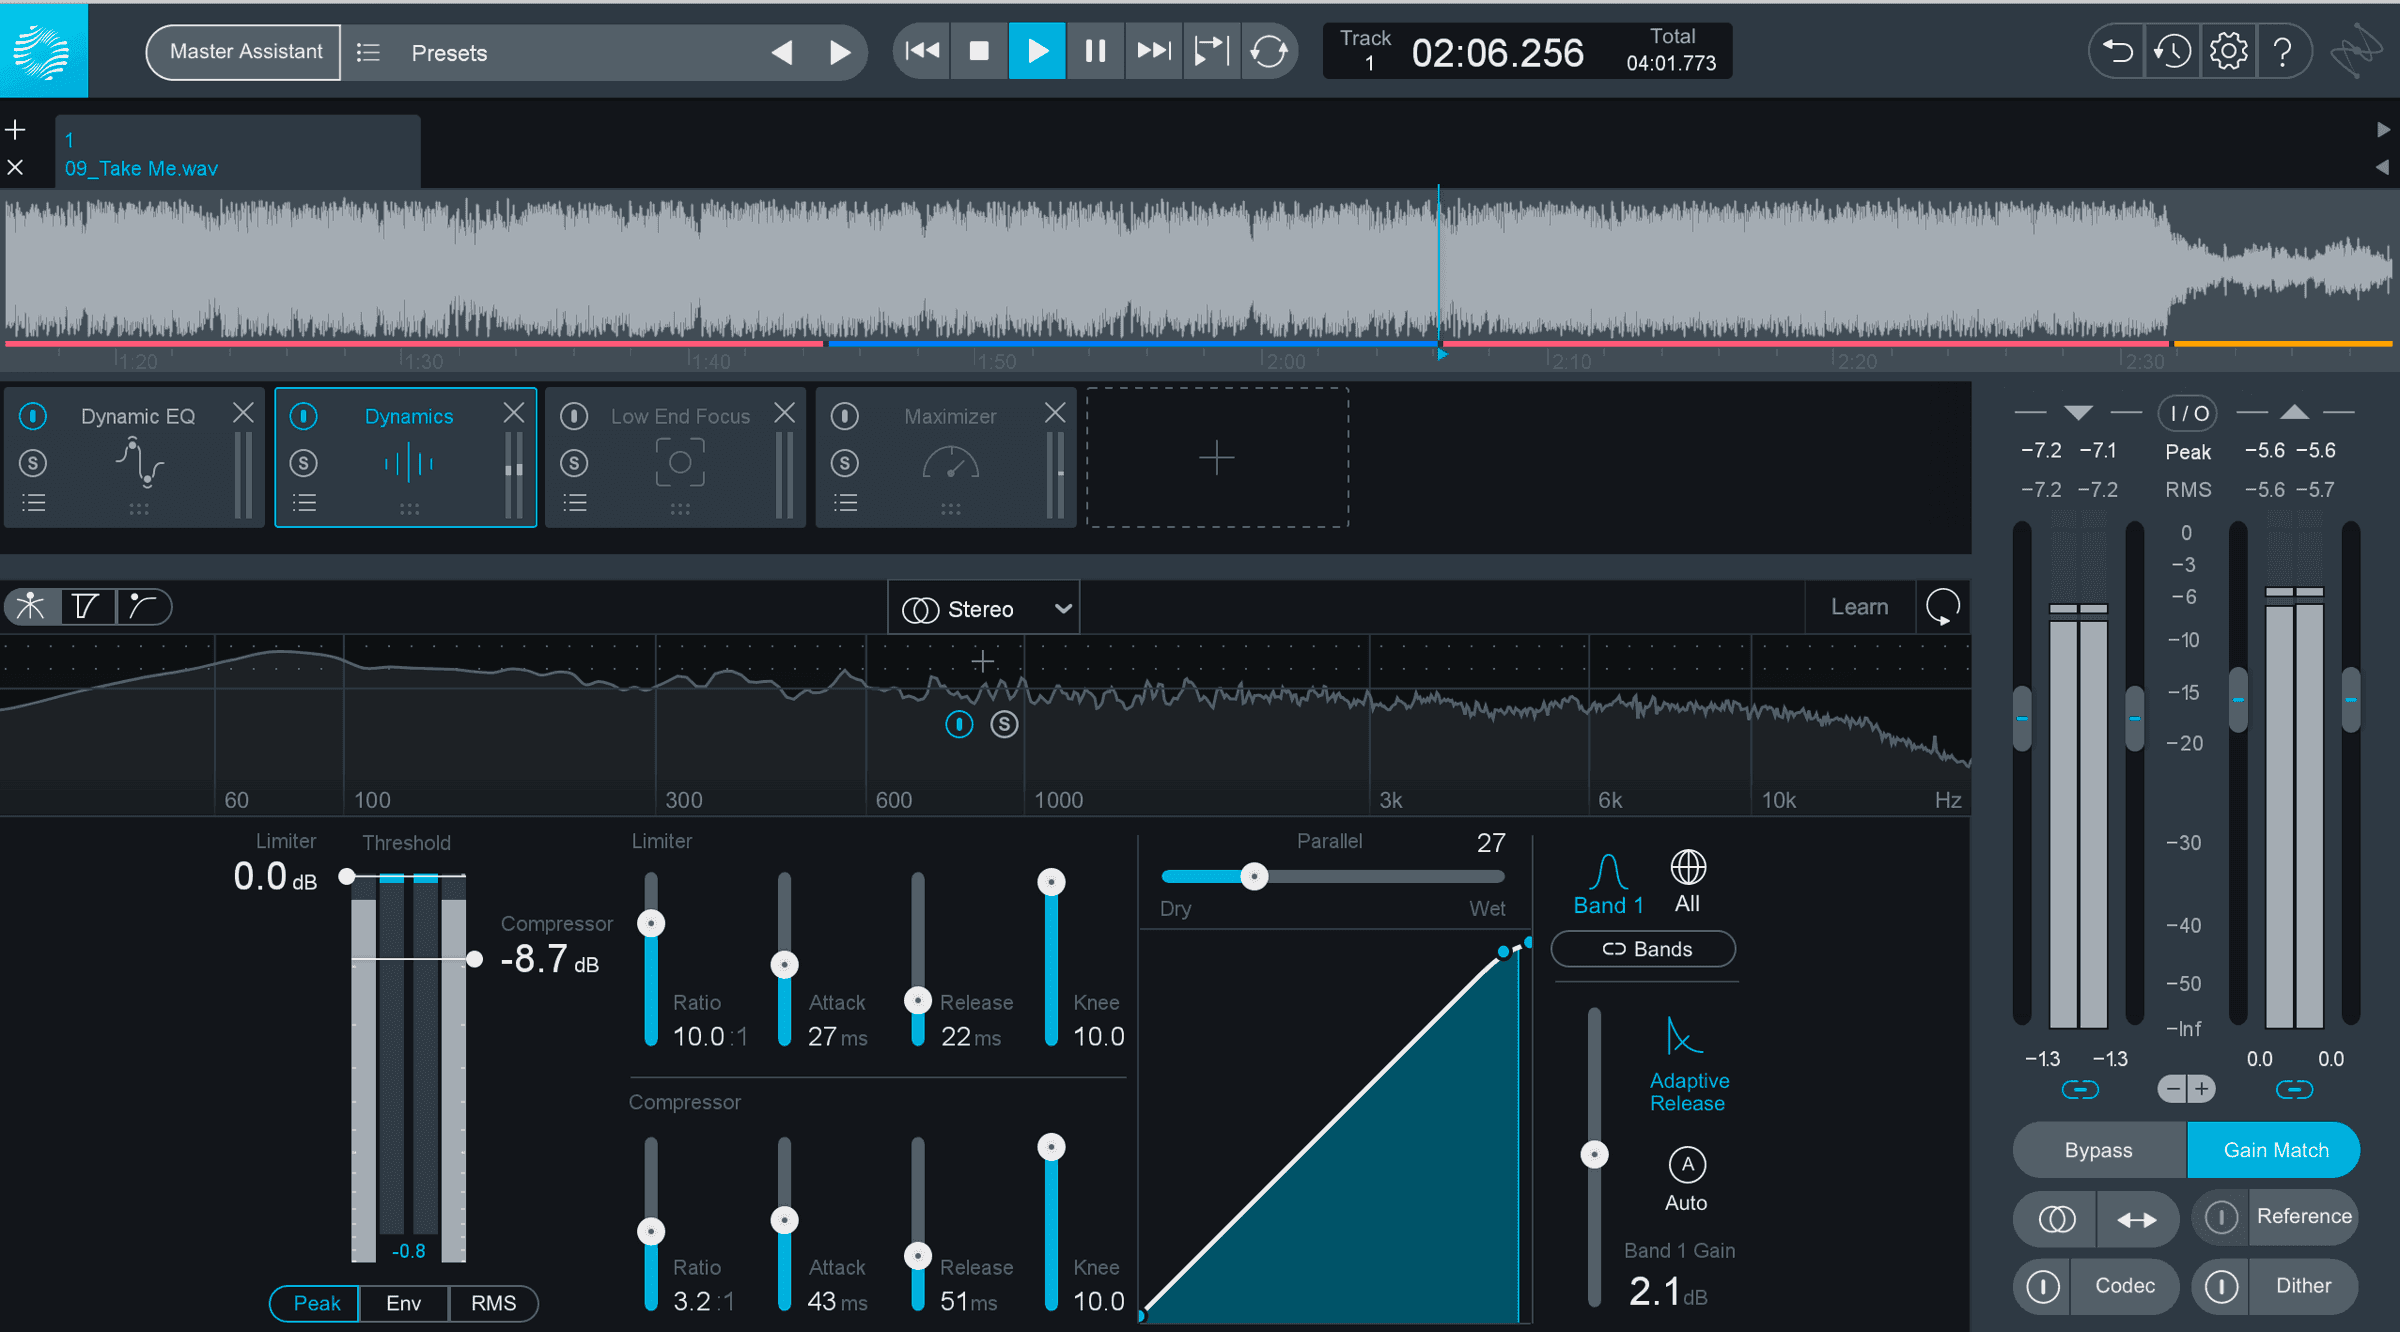
Task: Select RMS detection mode
Action: coord(493,1303)
